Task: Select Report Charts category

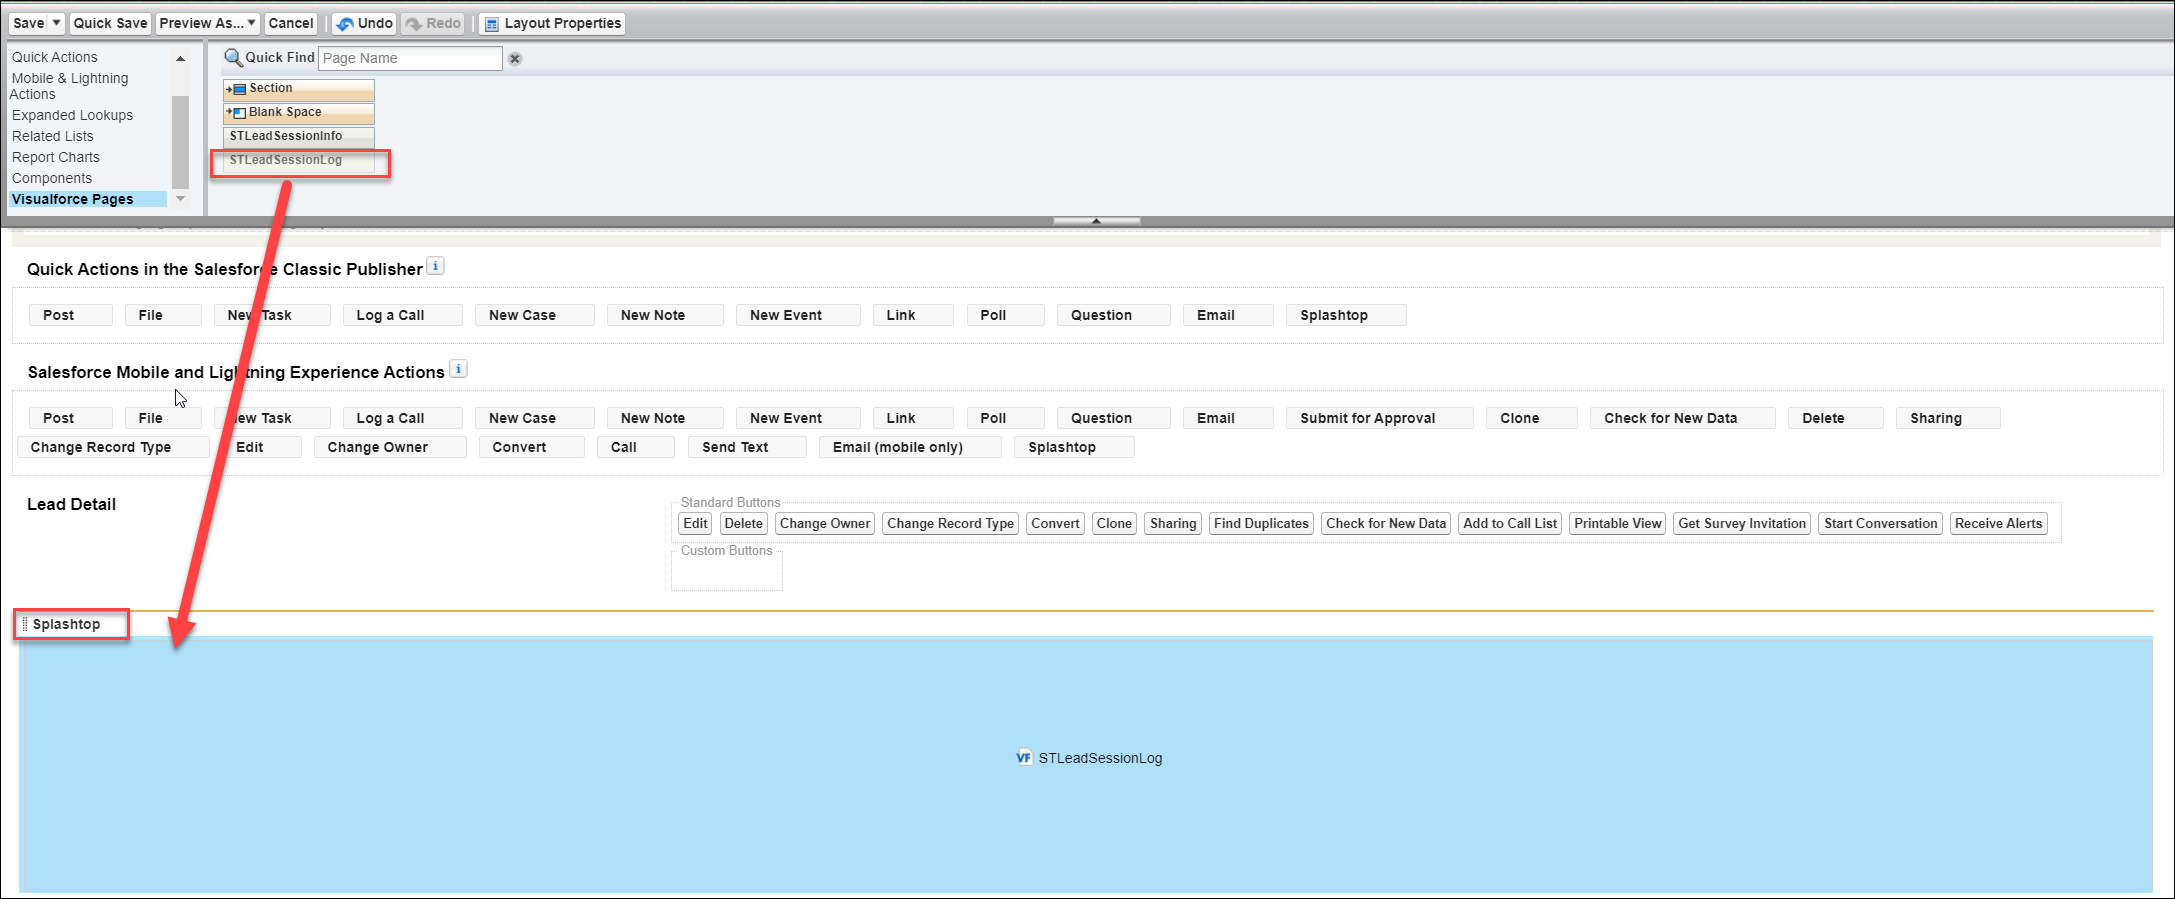Action: (x=56, y=157)
